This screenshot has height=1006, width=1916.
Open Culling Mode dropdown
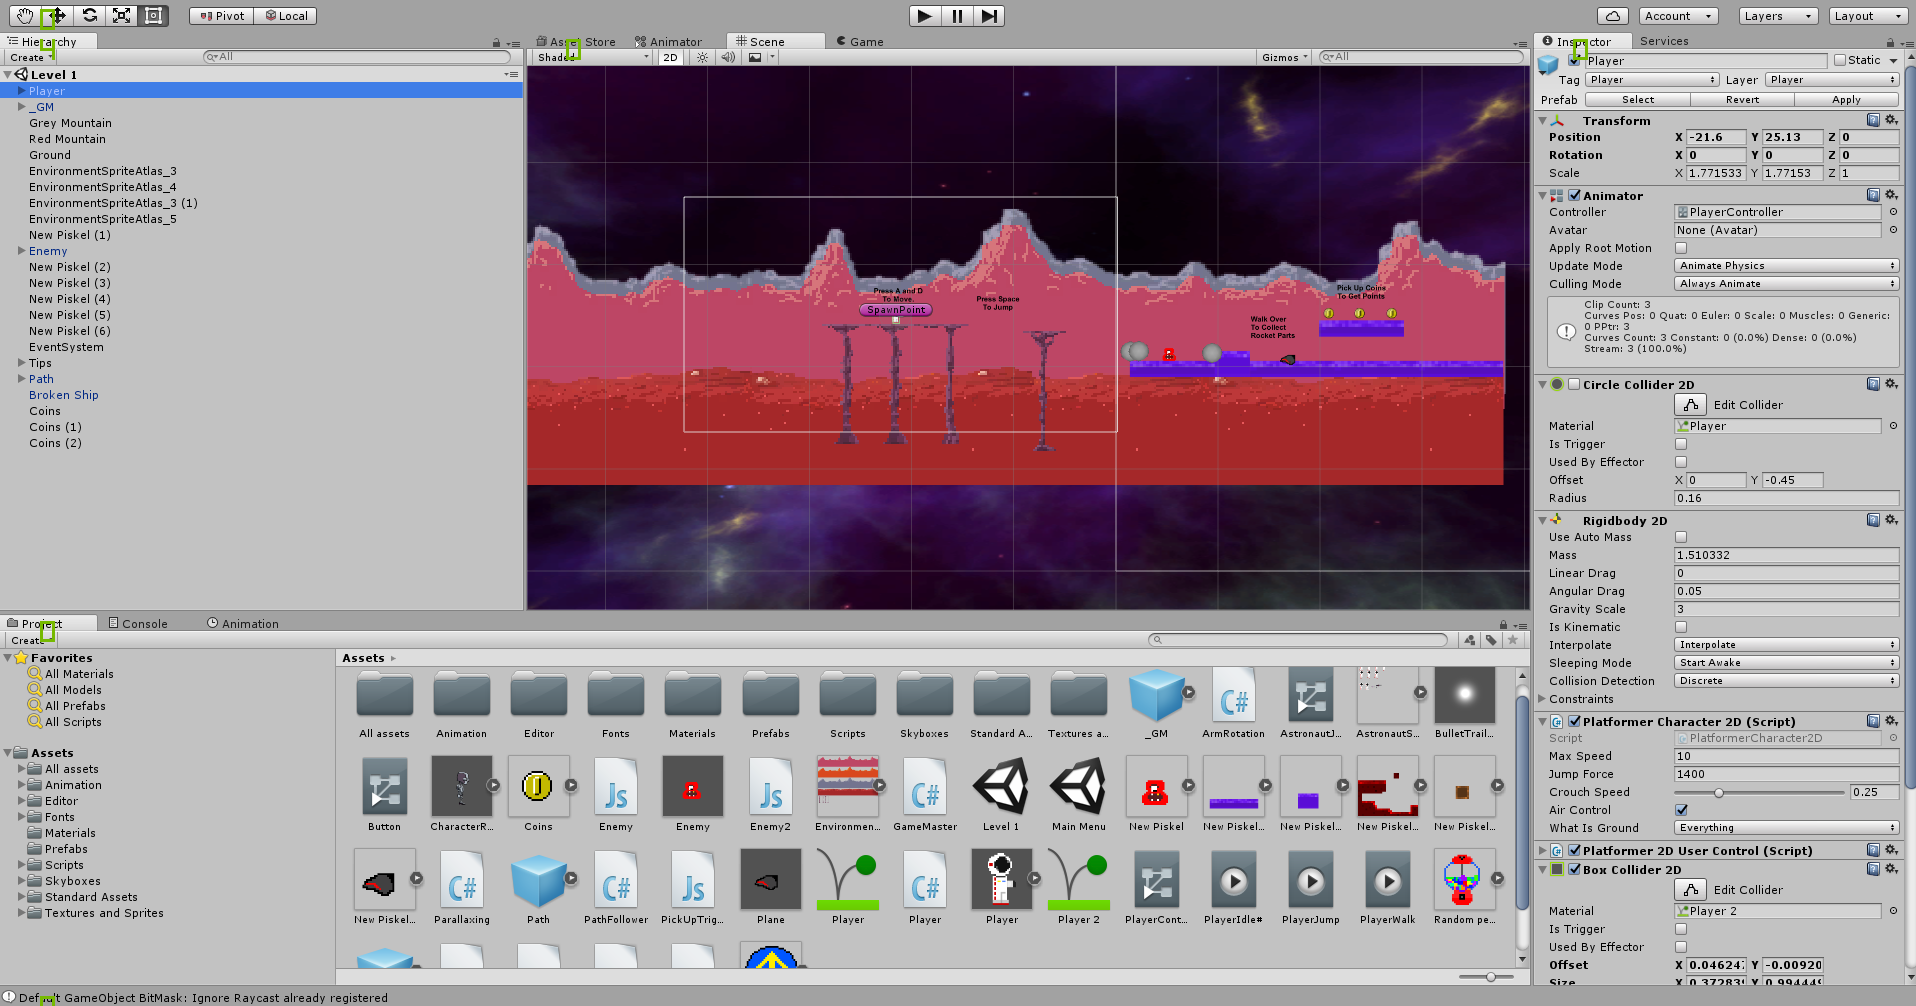1786,284
